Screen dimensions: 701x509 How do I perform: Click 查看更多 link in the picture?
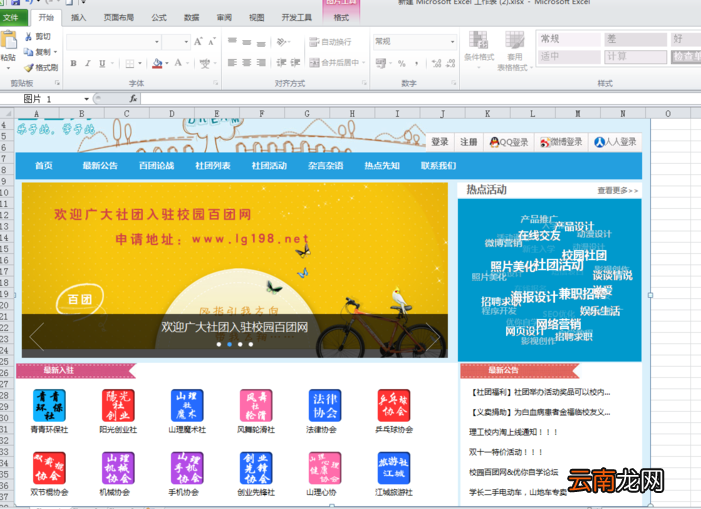click(617, 190)
